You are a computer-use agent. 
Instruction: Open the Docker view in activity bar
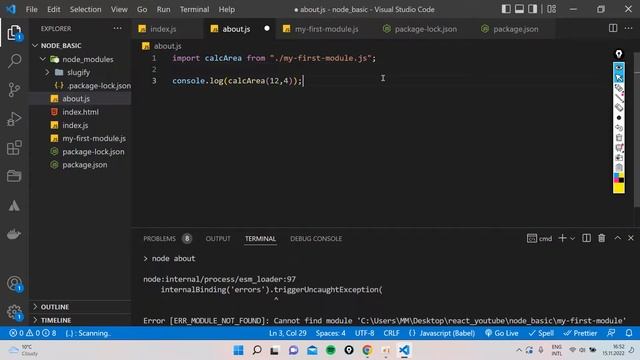tap(14, 234)
